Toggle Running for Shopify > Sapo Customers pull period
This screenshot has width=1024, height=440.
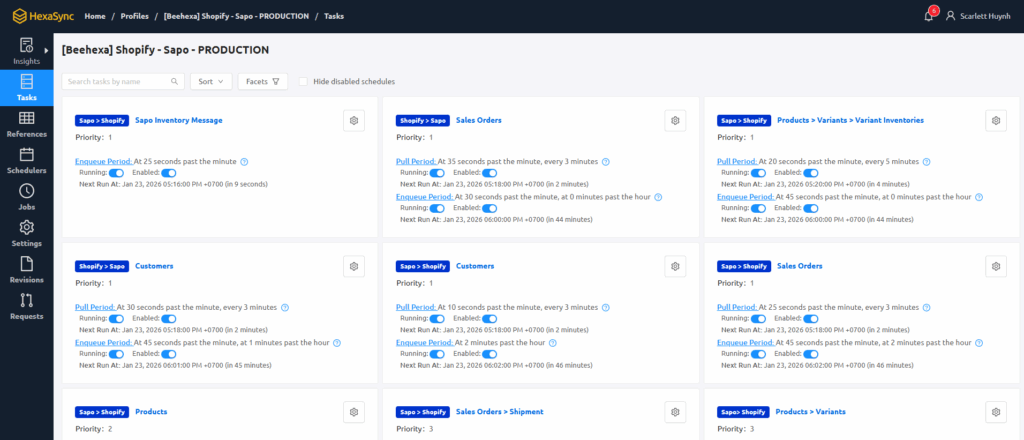click(x=116, y=319)
